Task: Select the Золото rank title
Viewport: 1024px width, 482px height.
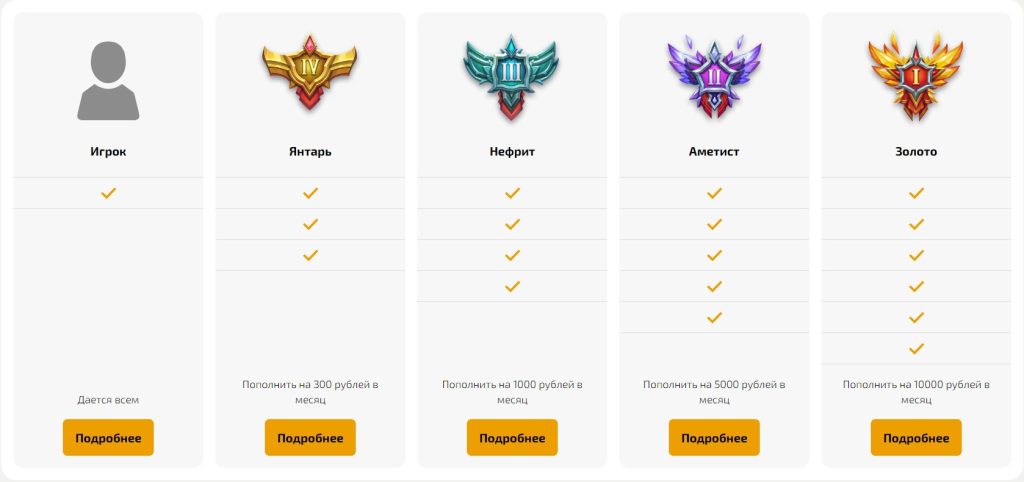Action: click(916, 152)
